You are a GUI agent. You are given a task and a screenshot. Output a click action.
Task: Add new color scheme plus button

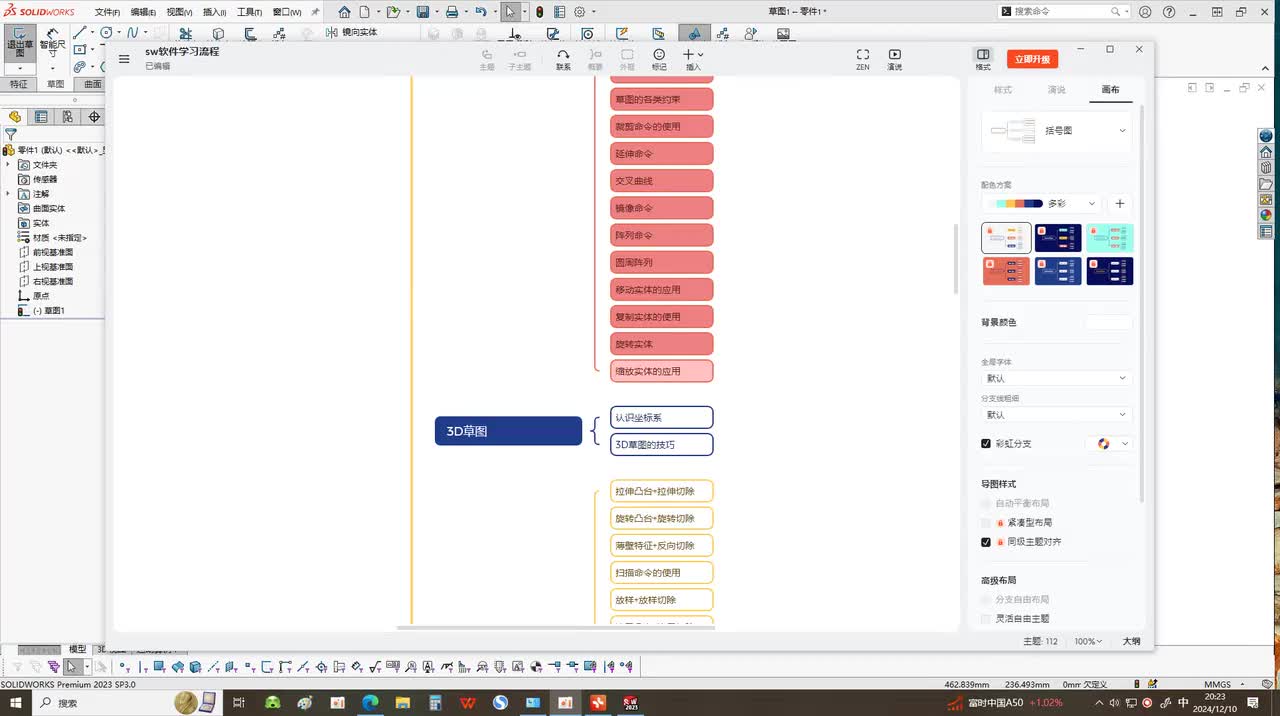click(x=1120, y=203)
